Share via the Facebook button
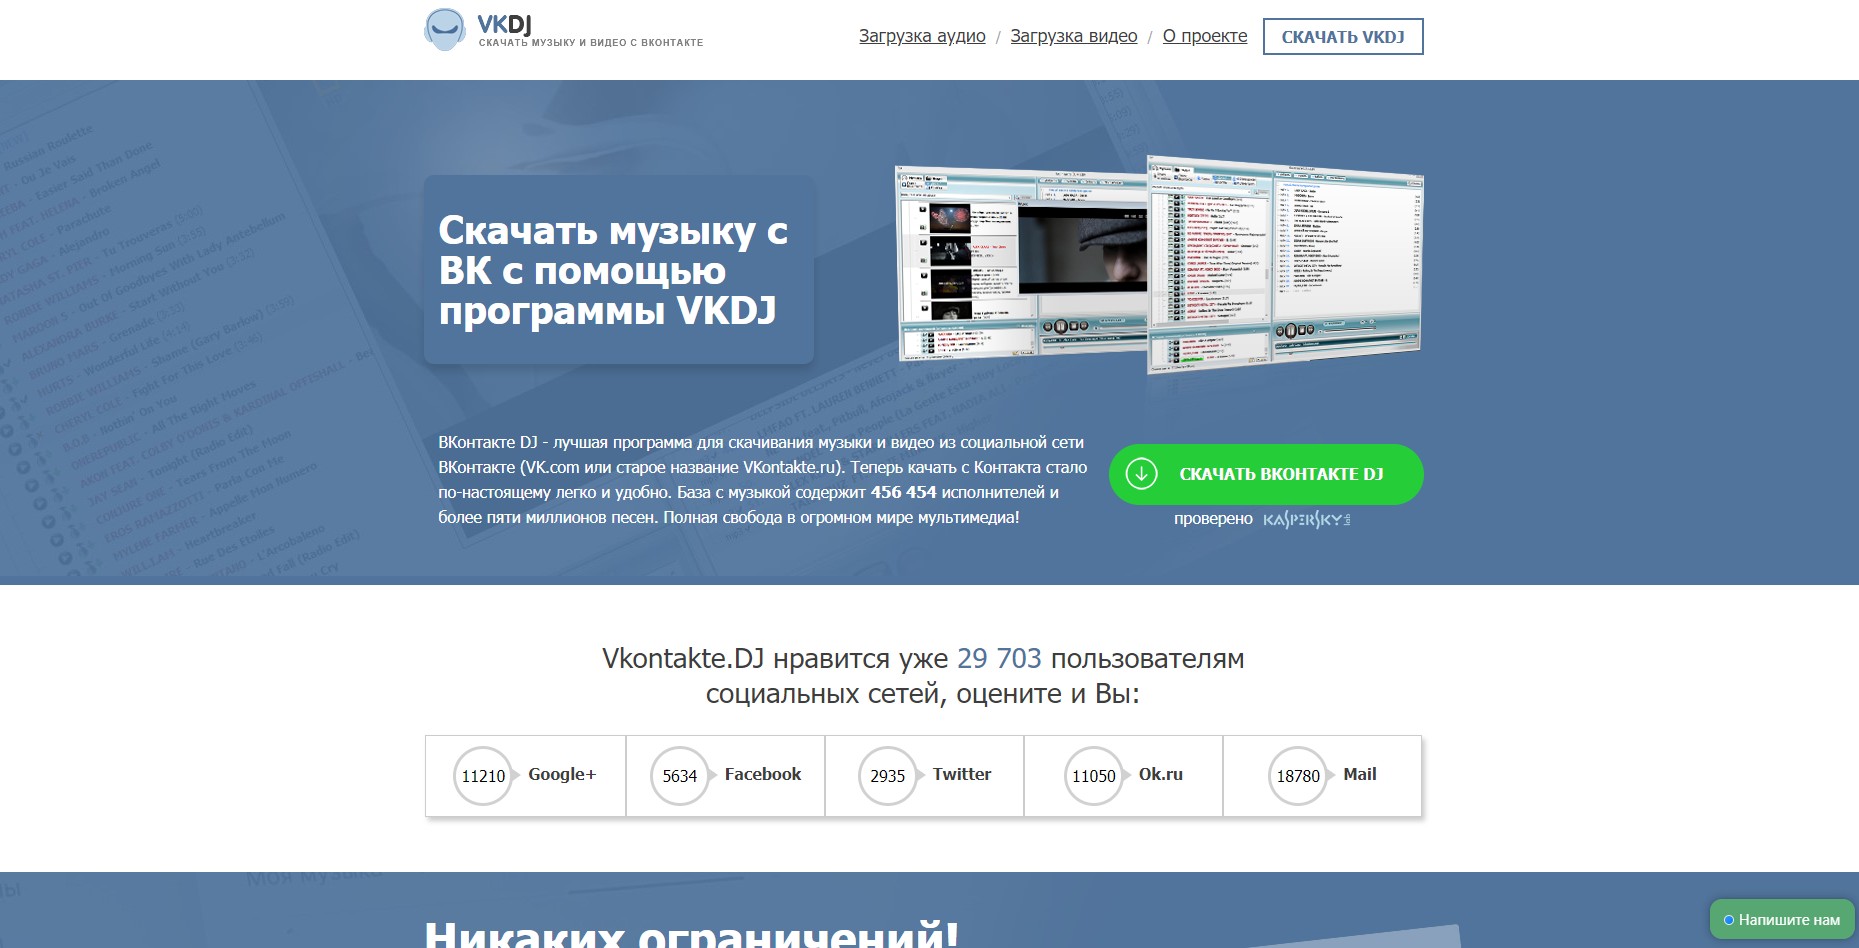 coord(763,774)
